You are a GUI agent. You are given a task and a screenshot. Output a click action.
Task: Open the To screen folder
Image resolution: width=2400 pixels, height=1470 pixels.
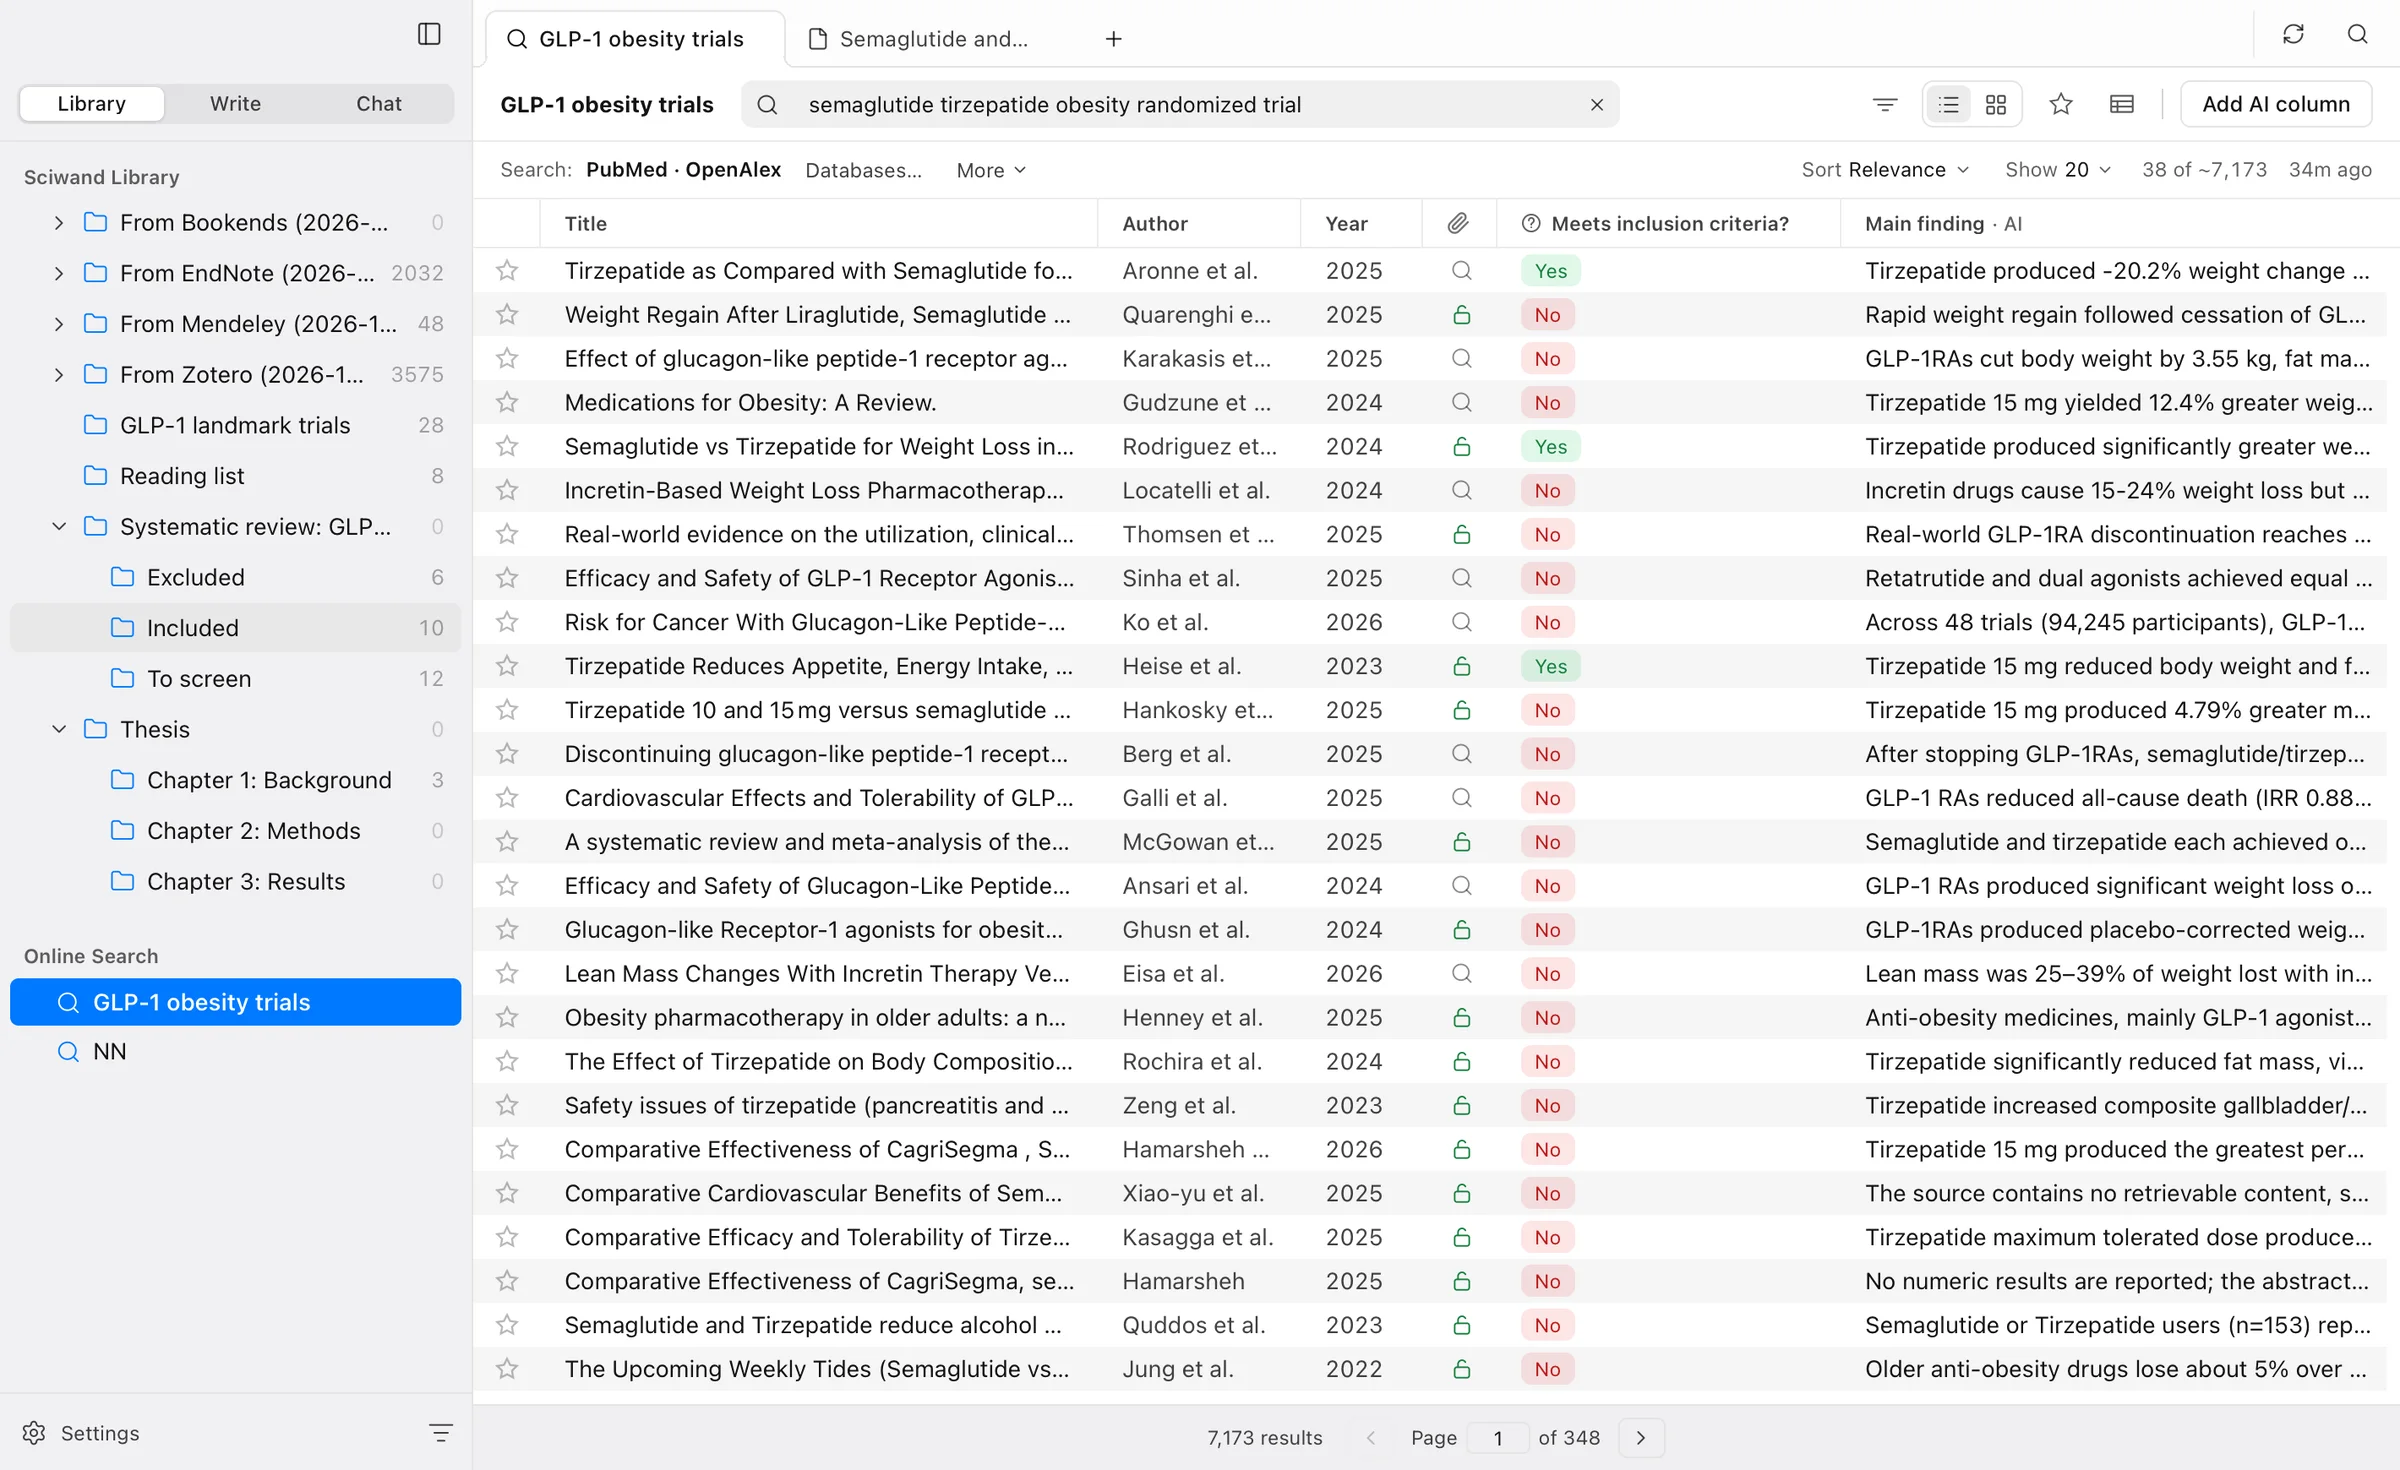coord(235,679)
